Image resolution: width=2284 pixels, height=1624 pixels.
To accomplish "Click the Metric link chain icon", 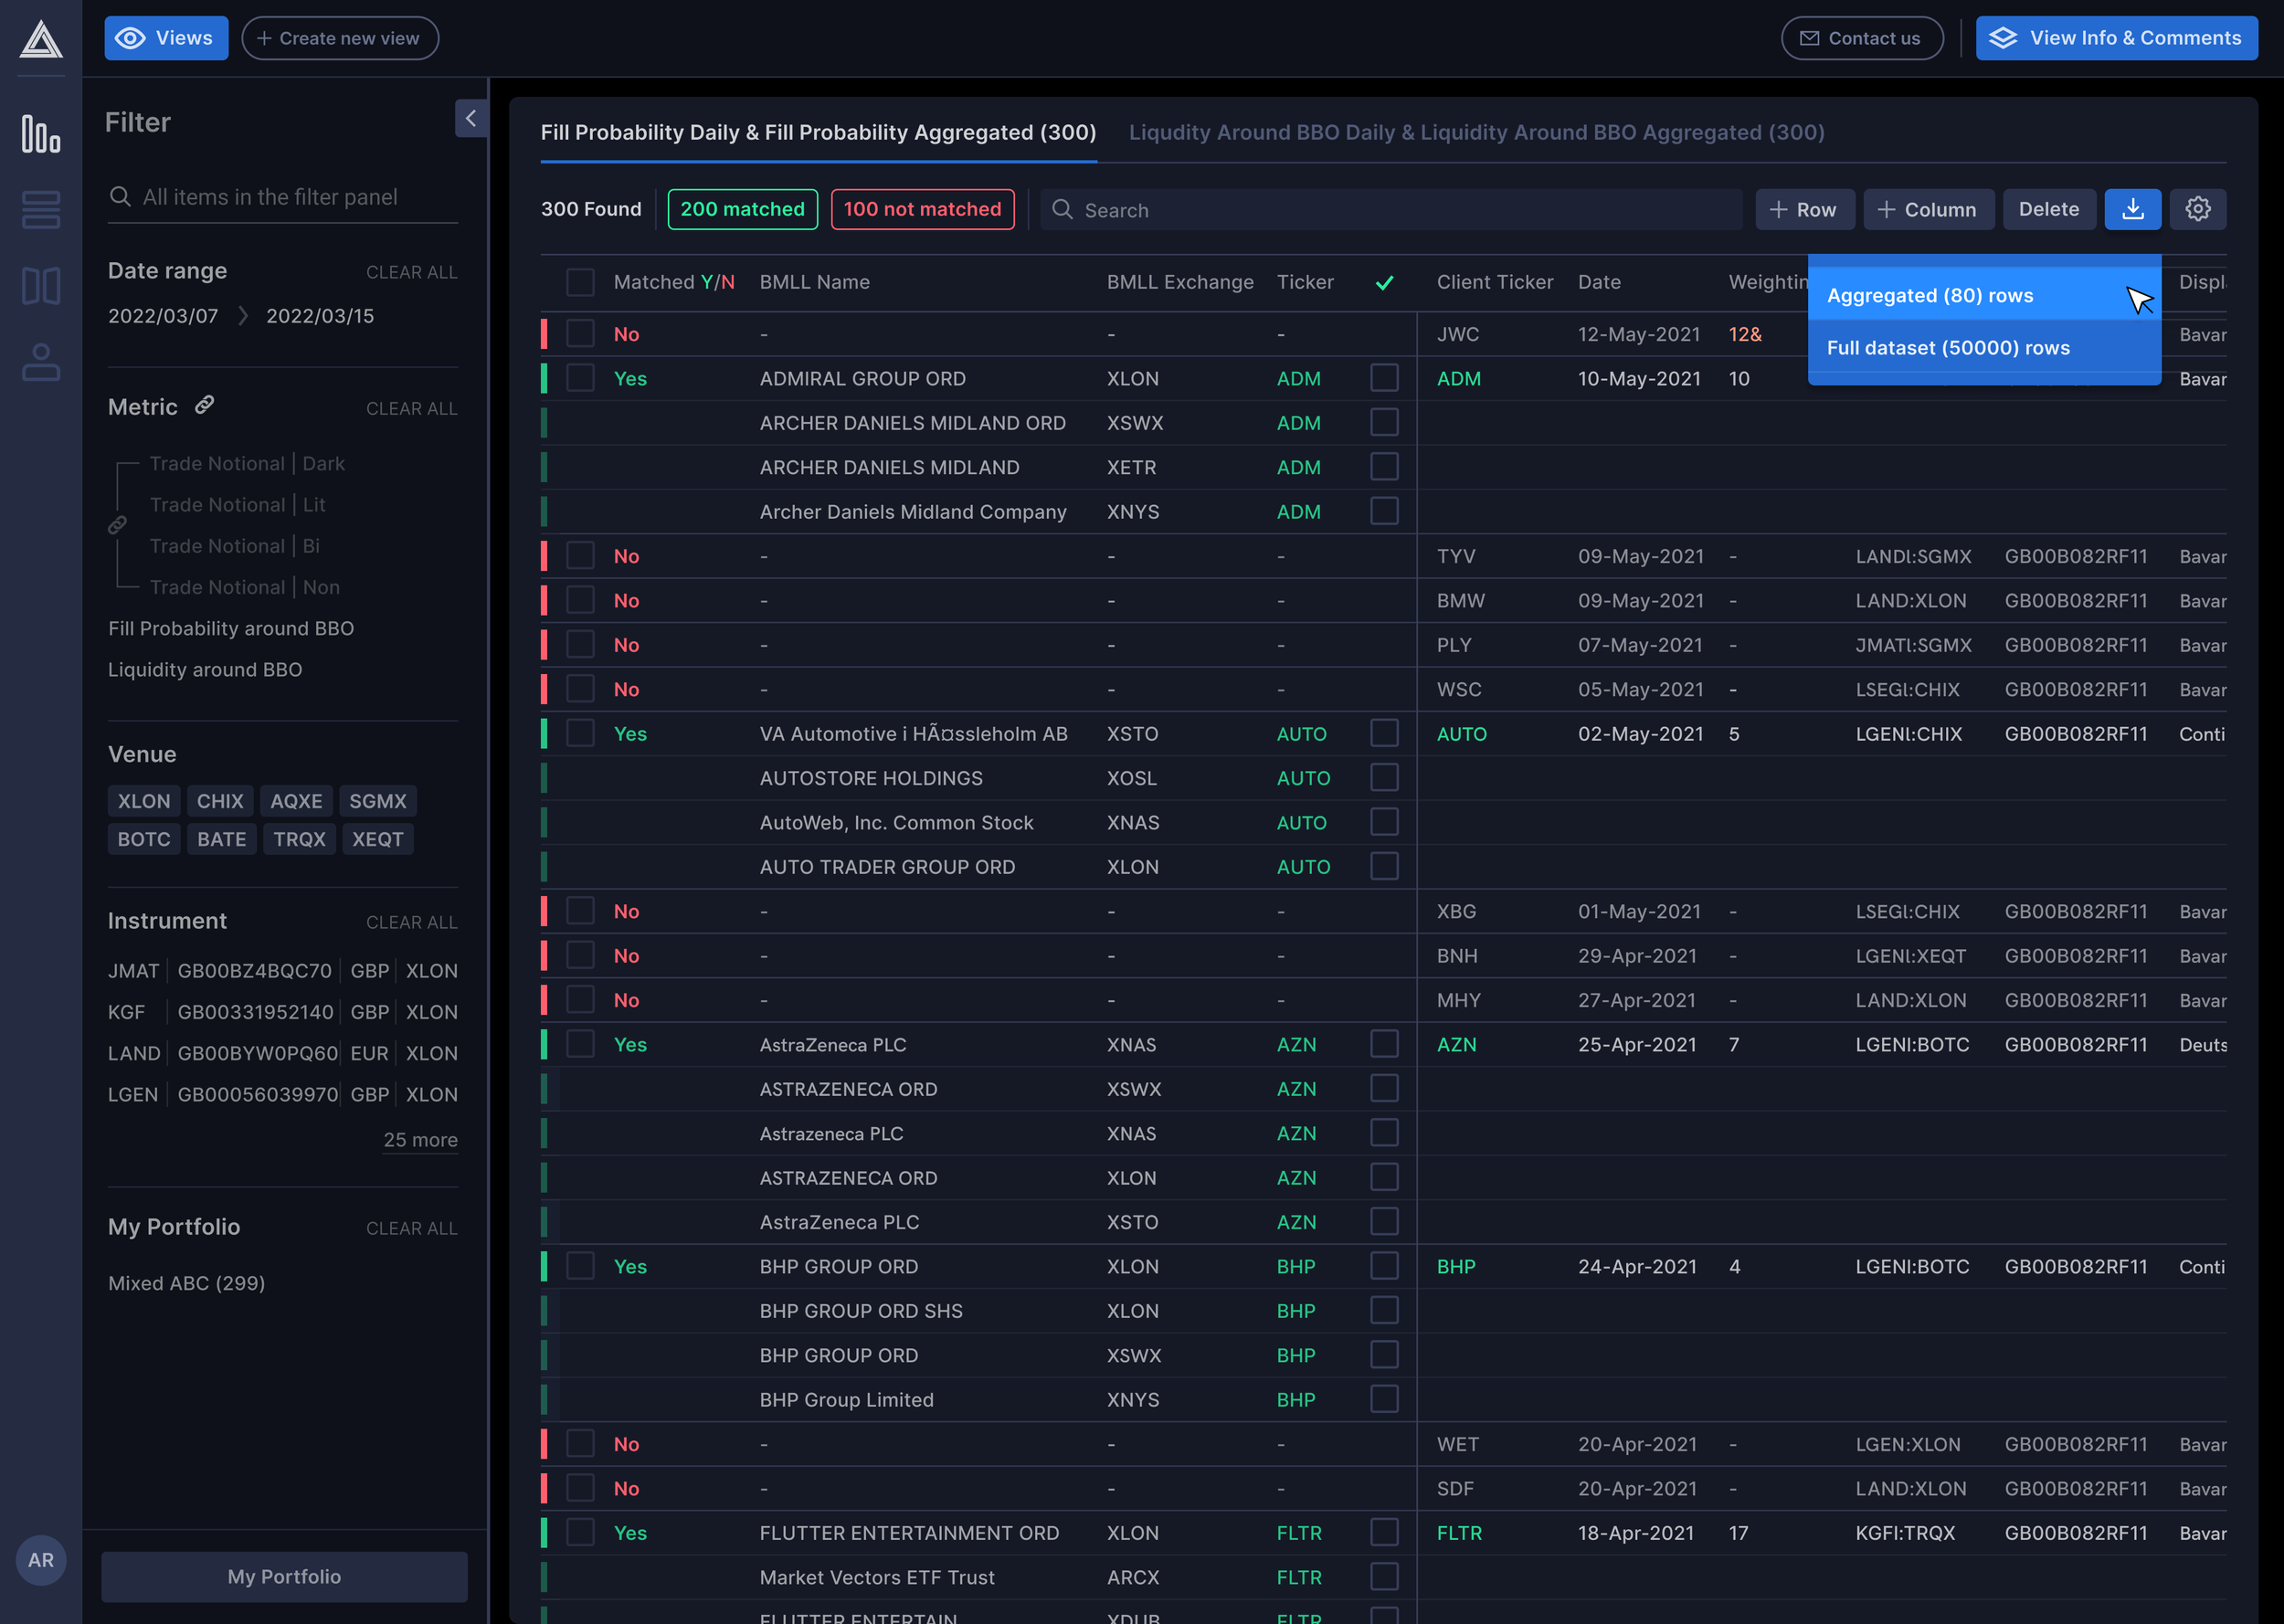I will pyautogui.click(x=204, y=405).
